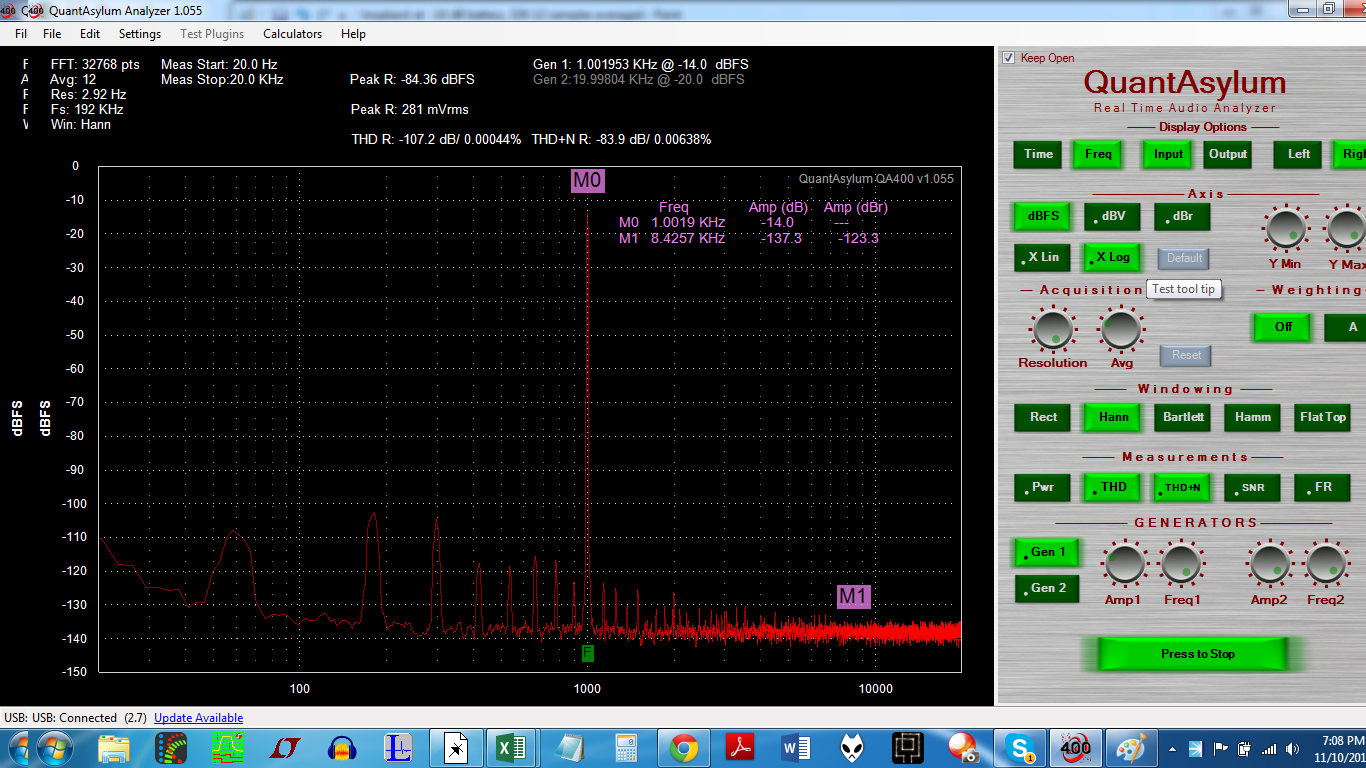Toggle the Keep Open checkbox

tap(1009, 58)
